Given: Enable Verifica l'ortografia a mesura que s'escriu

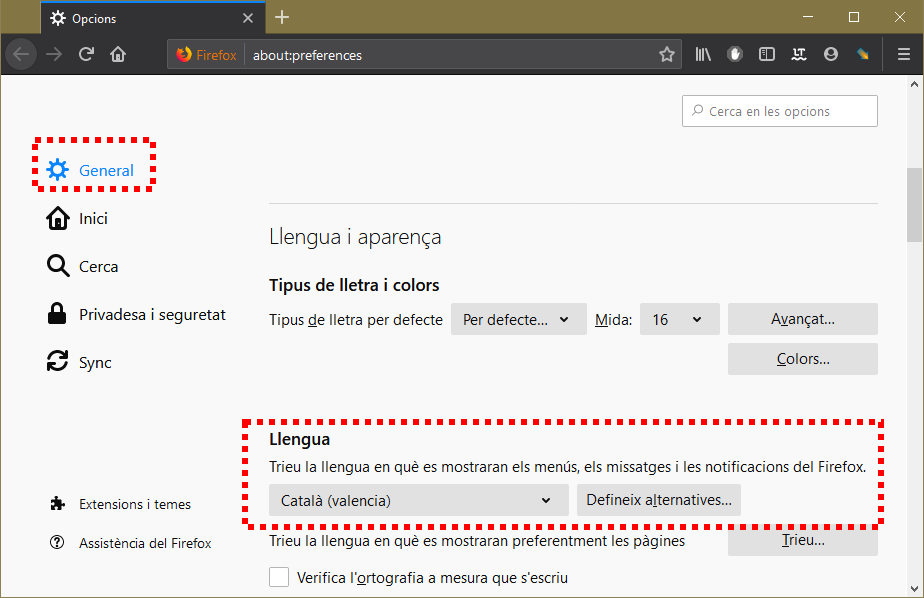Looking at the screenshot, I should click(279, 577).
